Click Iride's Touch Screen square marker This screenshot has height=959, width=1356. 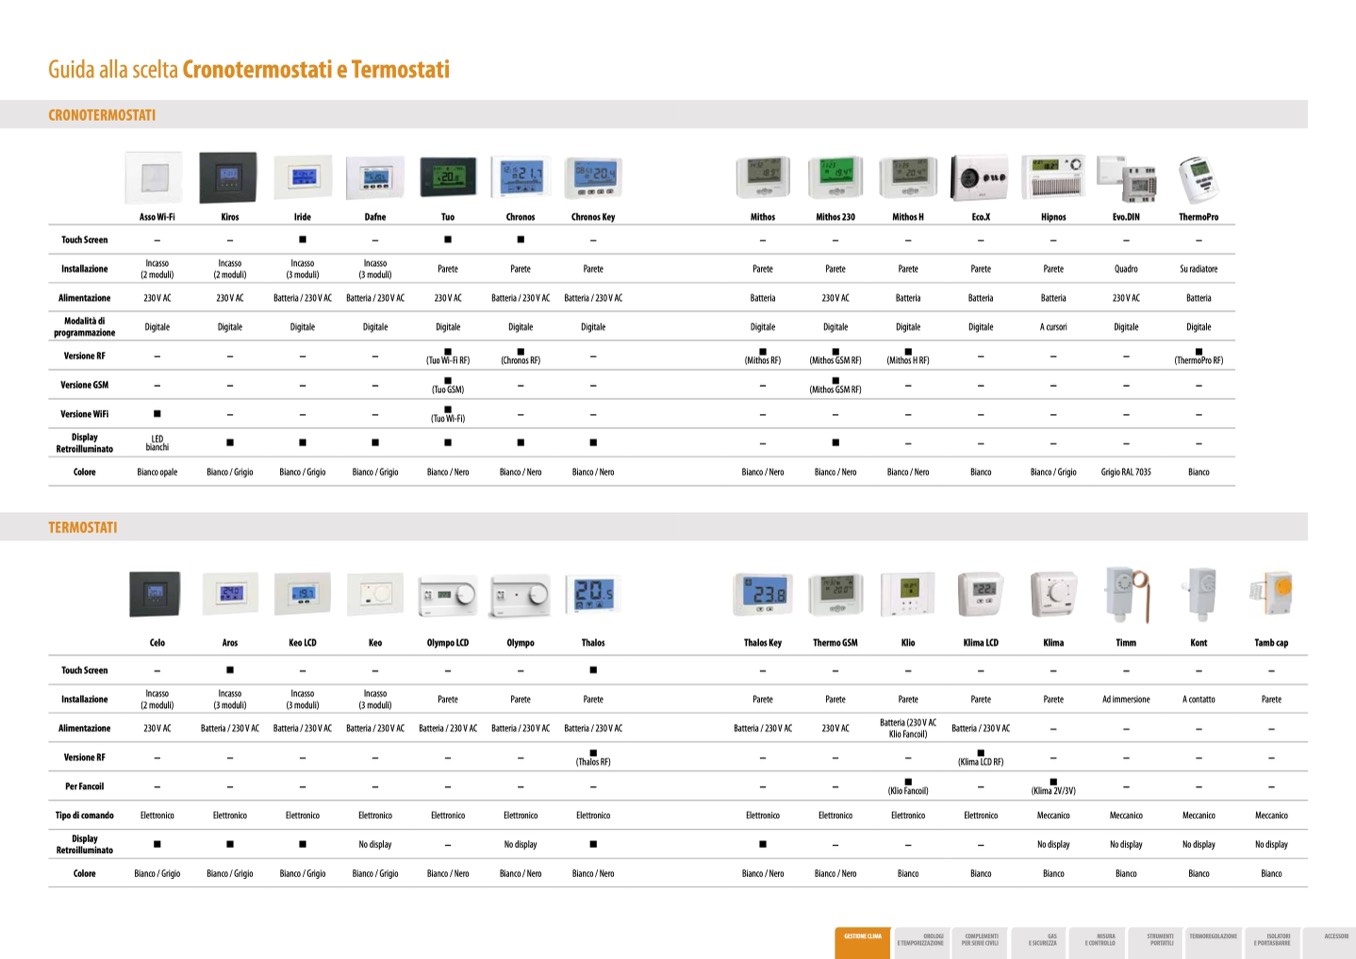pyautogui.click(x=302, y=240)
